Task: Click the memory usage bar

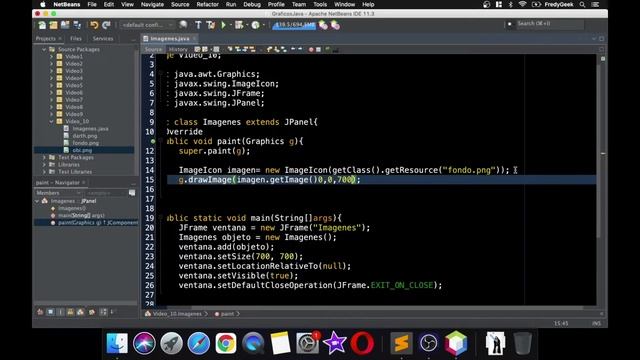Action: point(295,25)
